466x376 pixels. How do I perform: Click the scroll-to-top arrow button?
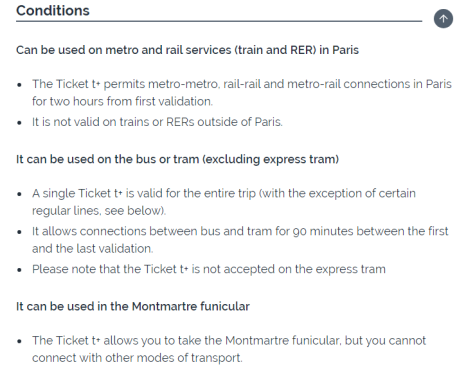pos(443,19)
